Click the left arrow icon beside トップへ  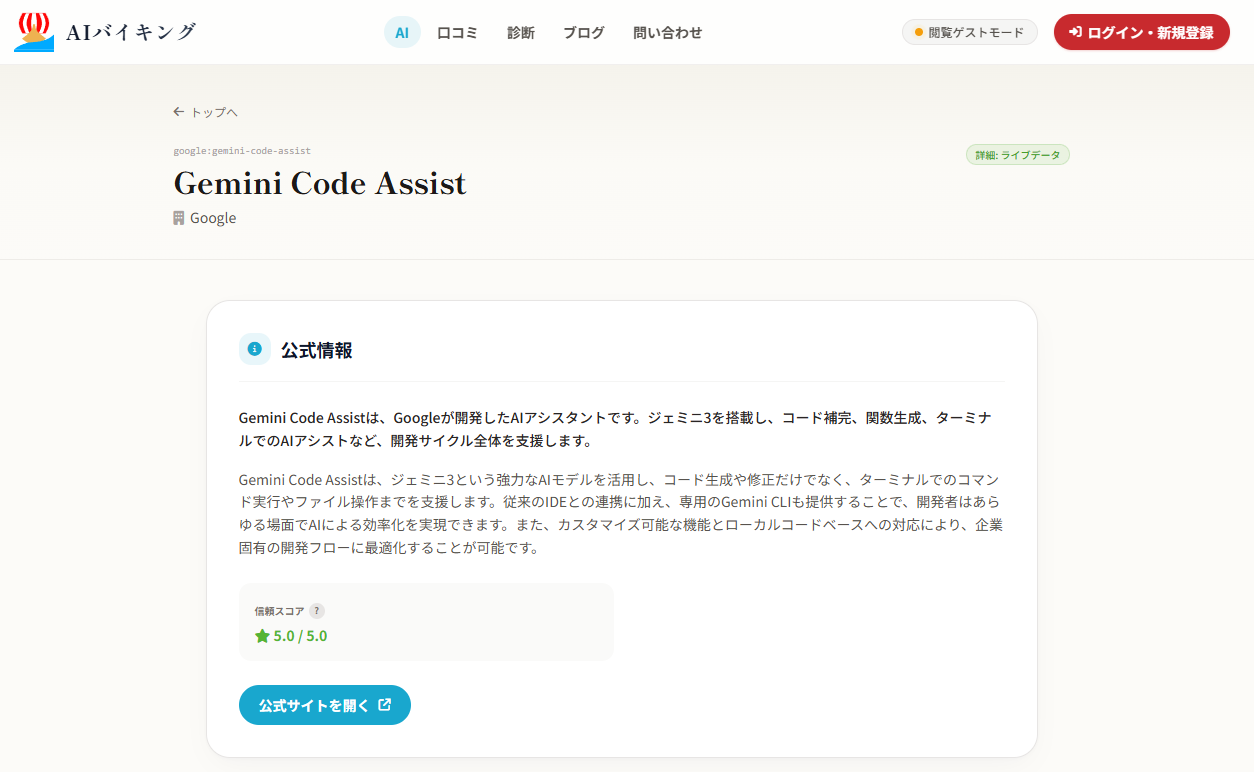point(179,112)
